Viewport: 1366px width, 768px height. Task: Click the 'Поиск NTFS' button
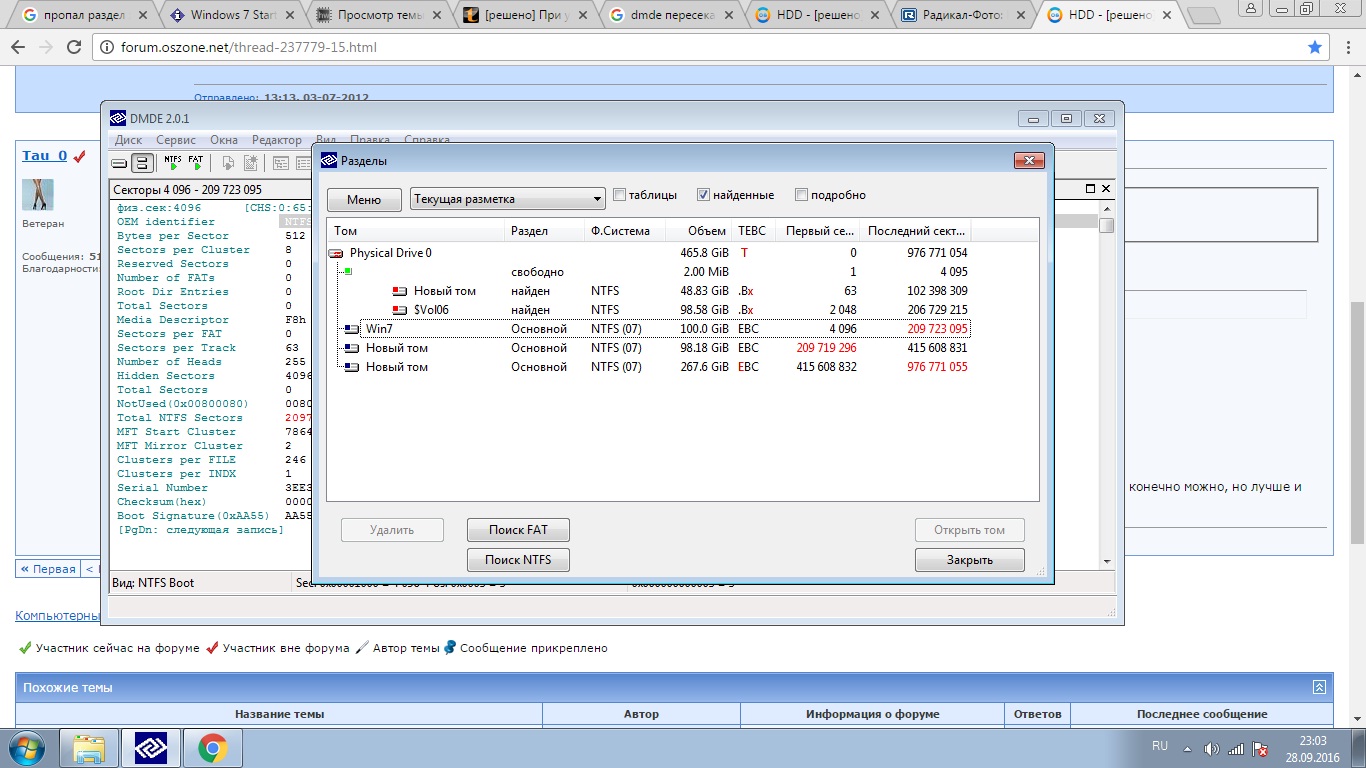click(518, 560)
